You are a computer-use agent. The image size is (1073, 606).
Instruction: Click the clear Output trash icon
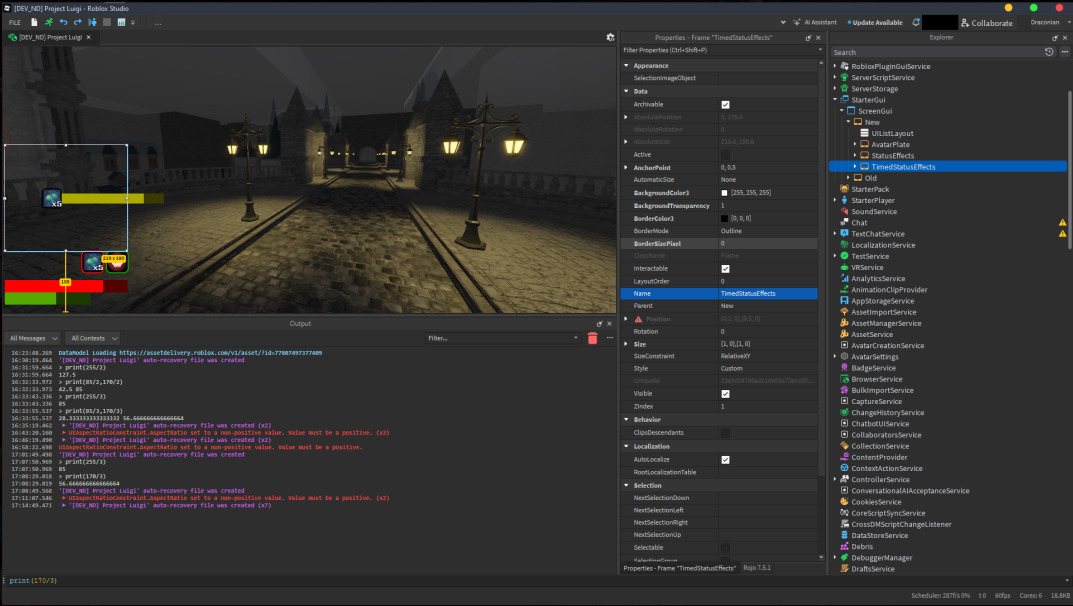click(593, 338)
